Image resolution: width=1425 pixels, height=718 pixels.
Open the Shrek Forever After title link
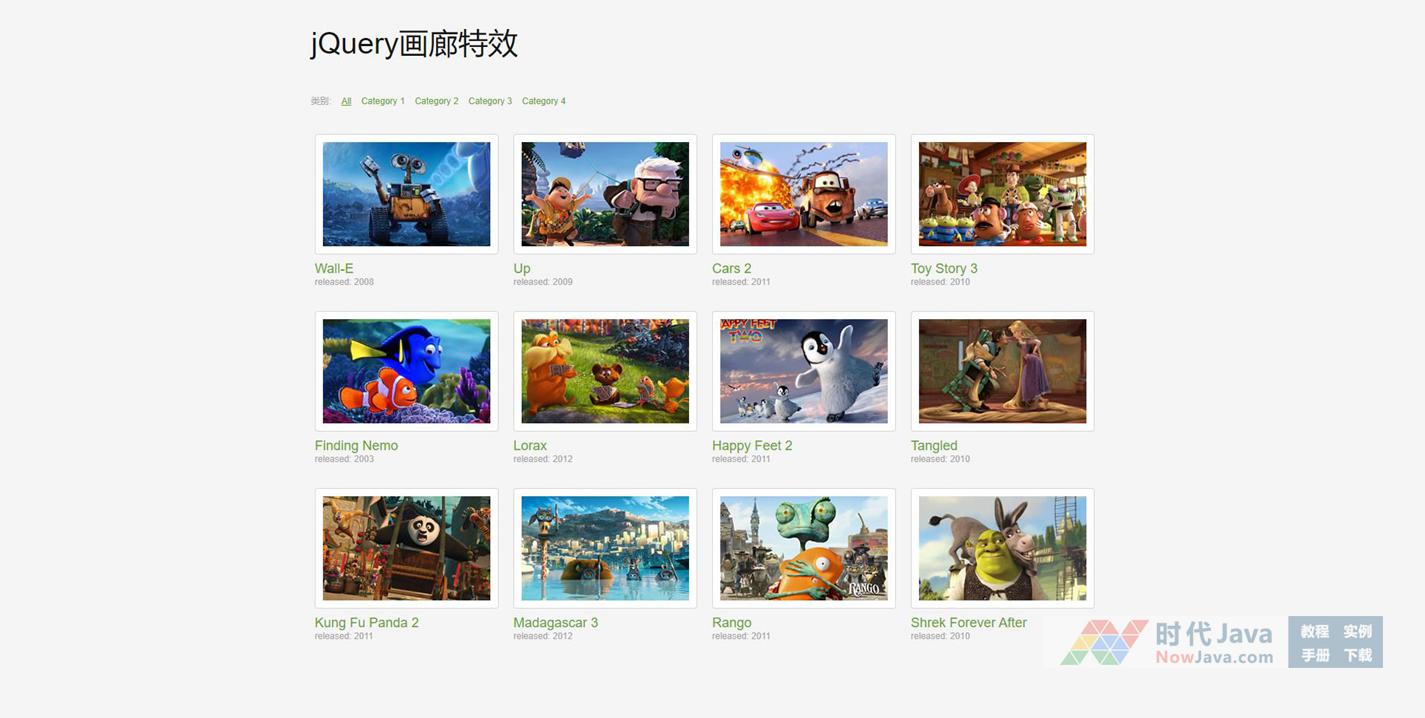[968, 622]
